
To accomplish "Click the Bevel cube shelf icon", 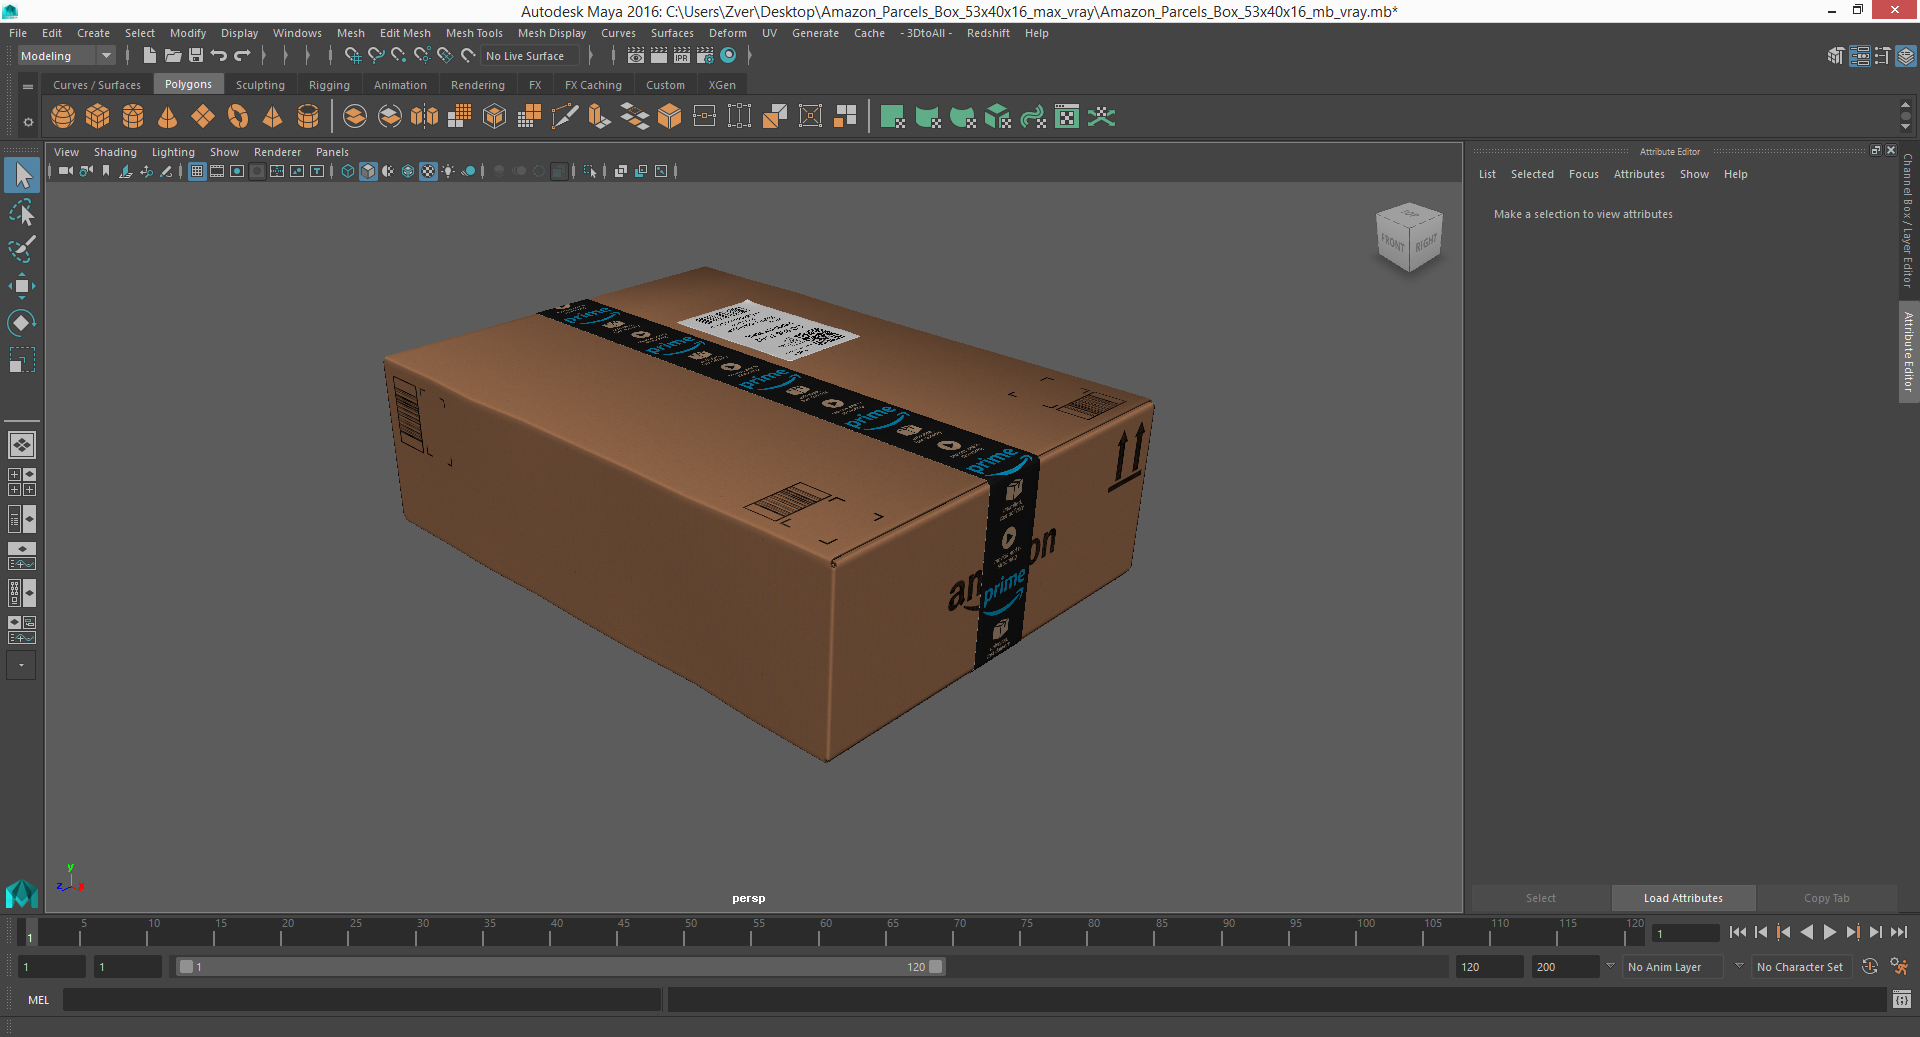I will [670, 117].
